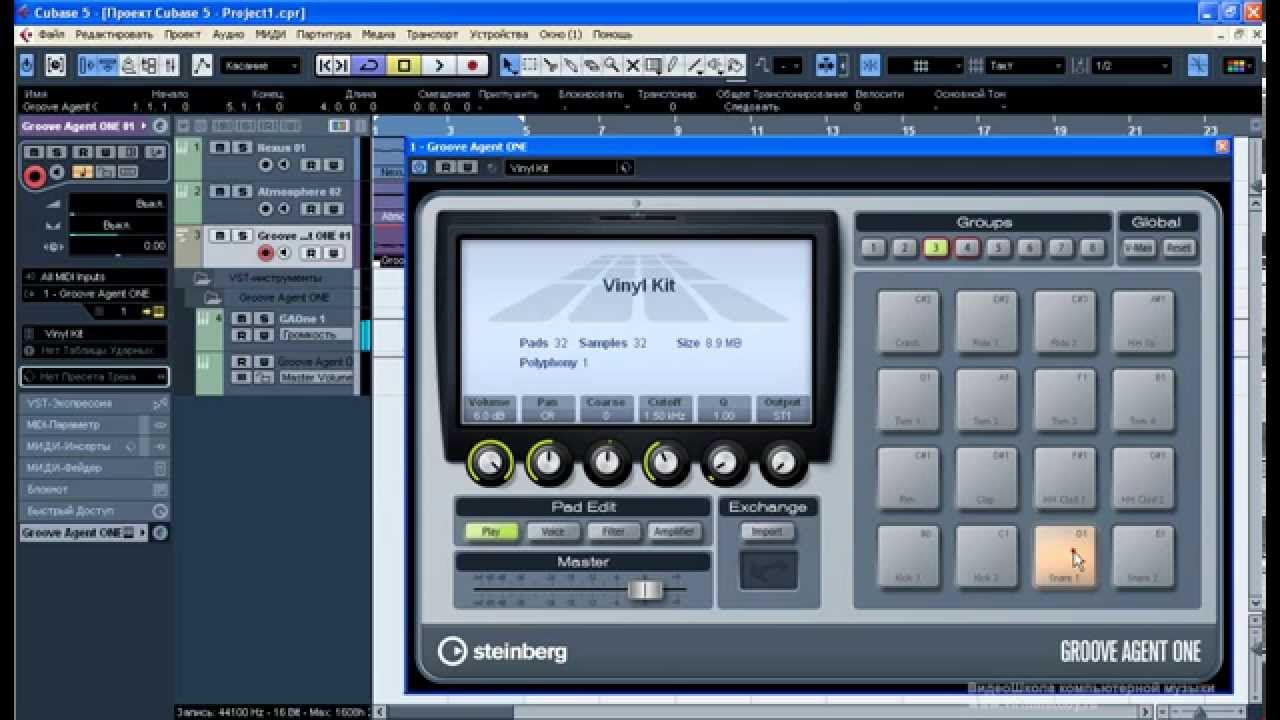Open the Audio menu
This screenshot has width=1280, height=720.
tap(228, 34)
